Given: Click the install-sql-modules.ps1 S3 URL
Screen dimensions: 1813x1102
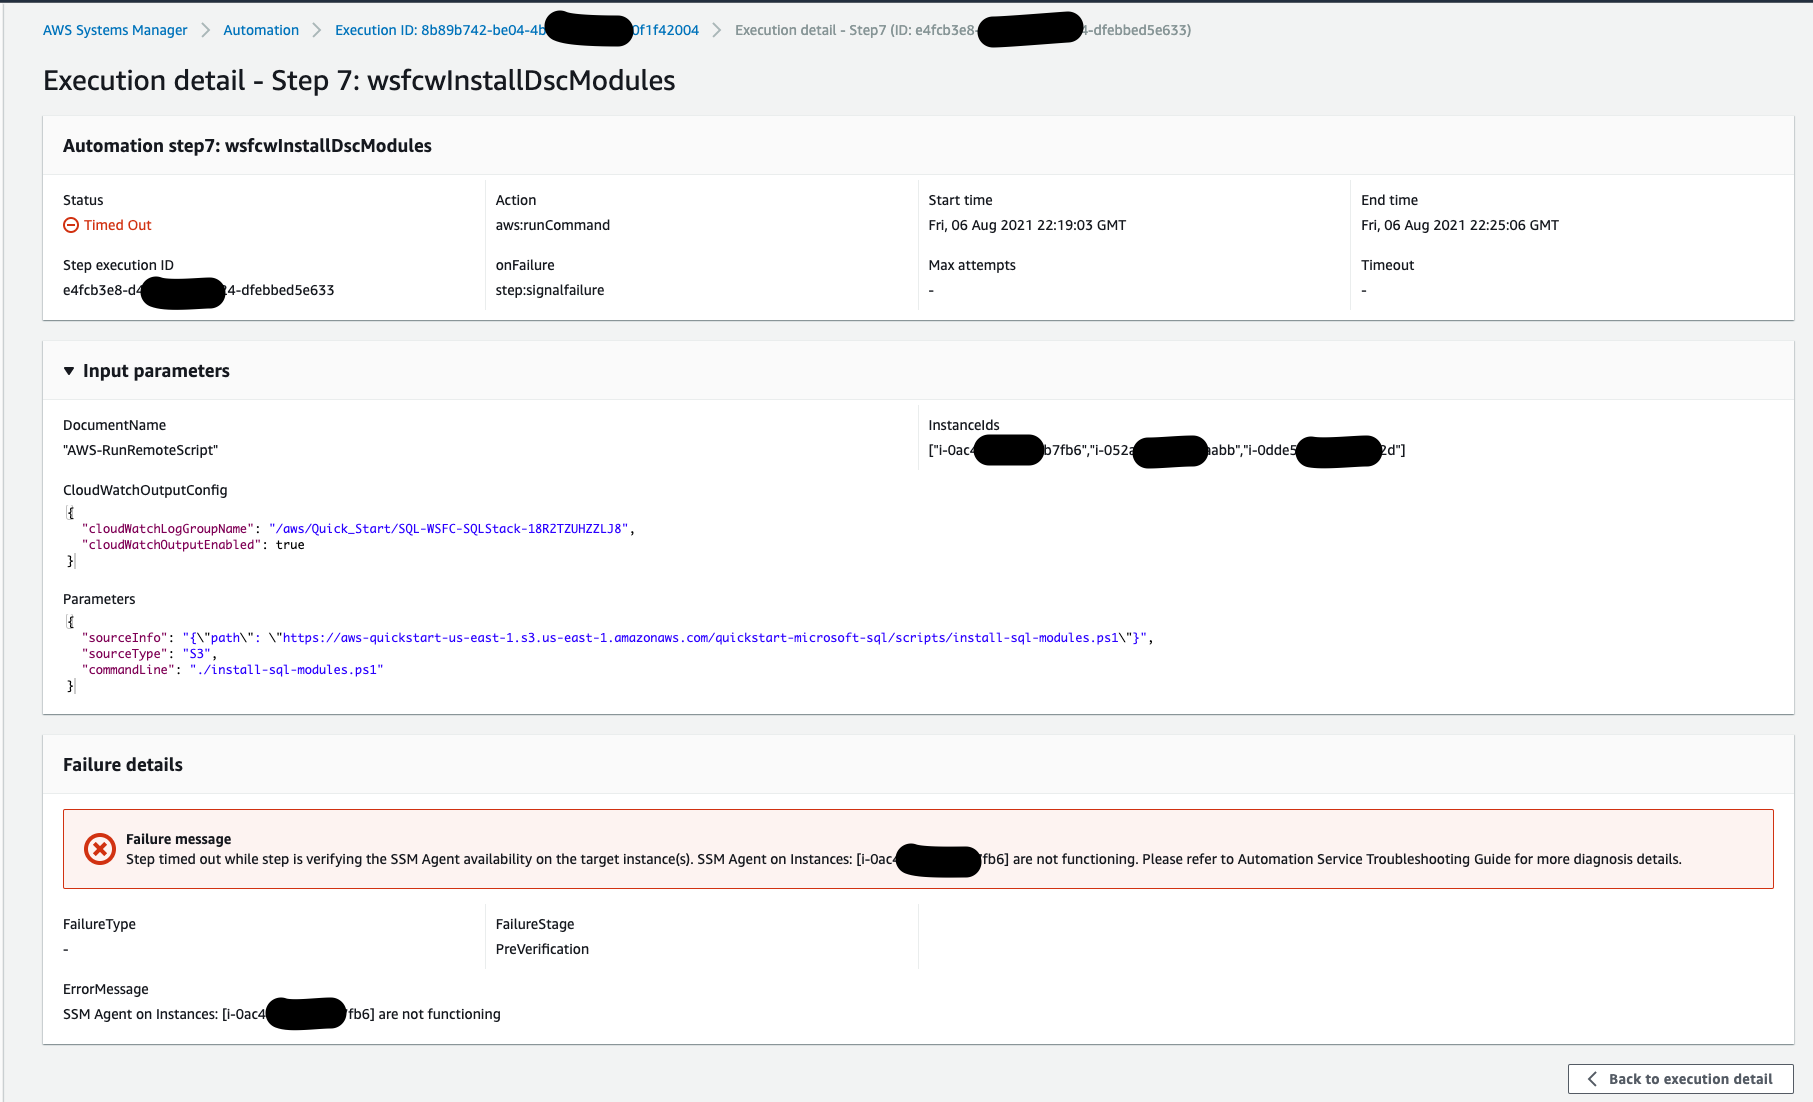Looking at the screenshot, I should pos(700,638).
